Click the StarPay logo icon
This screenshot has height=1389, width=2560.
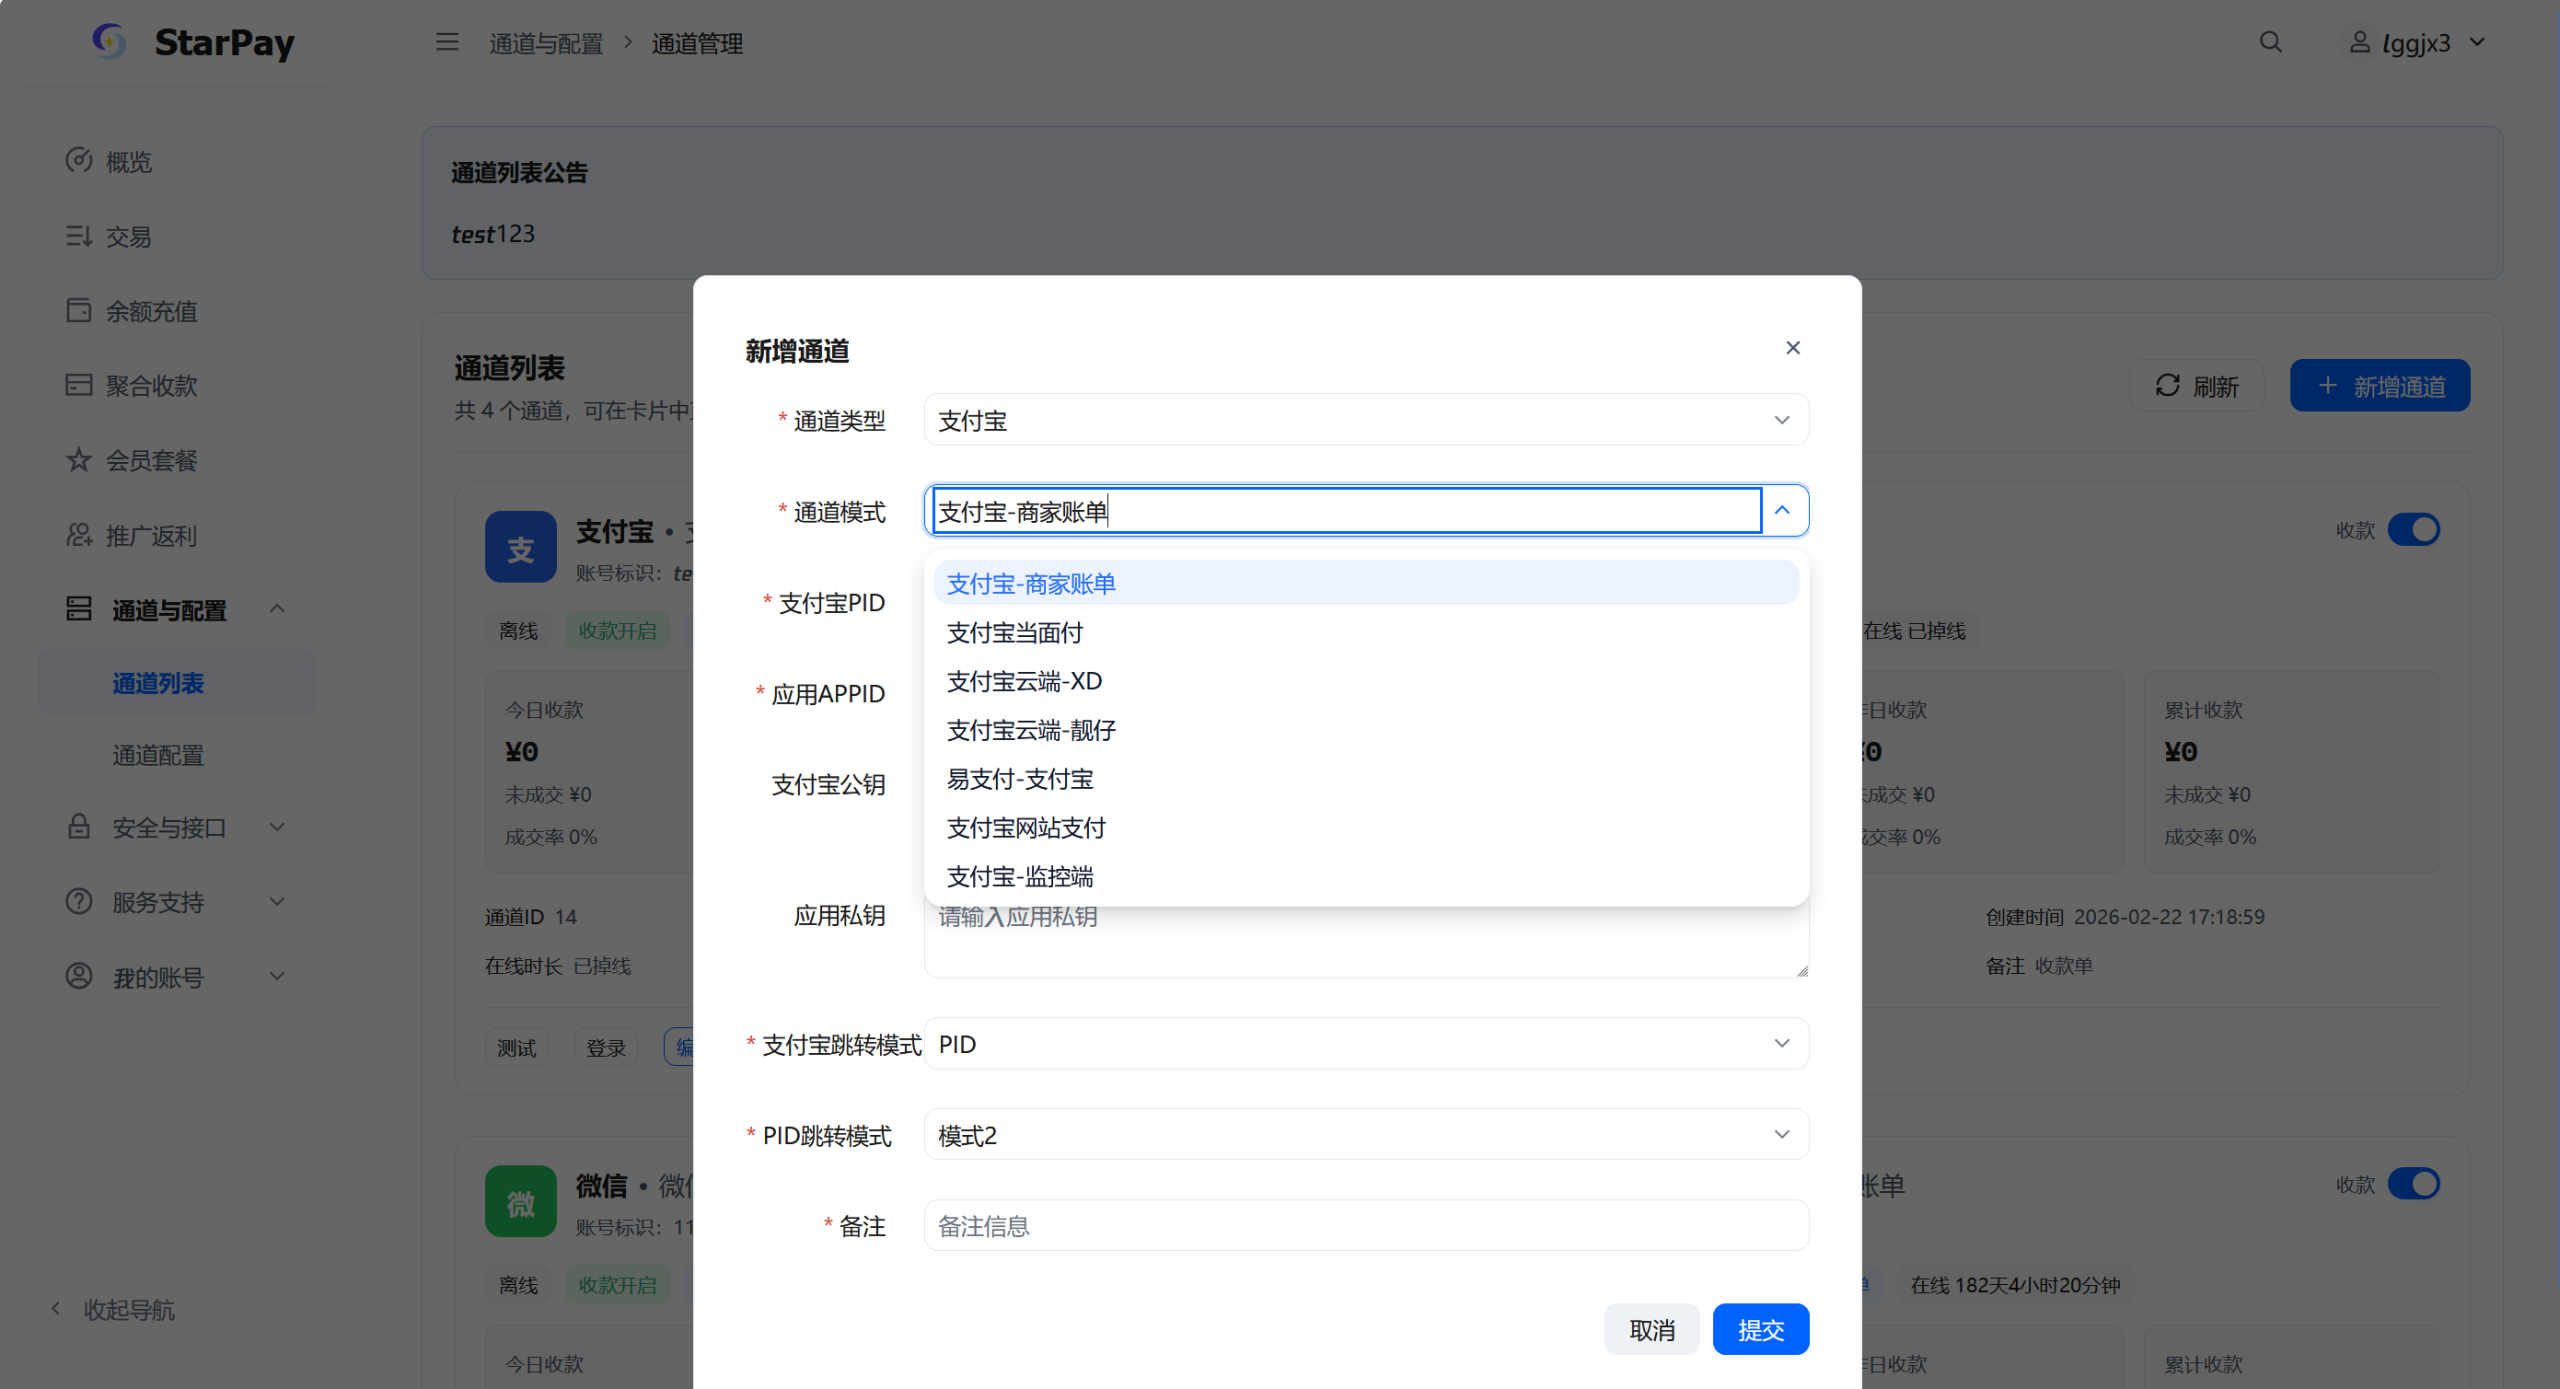point(109,42)
